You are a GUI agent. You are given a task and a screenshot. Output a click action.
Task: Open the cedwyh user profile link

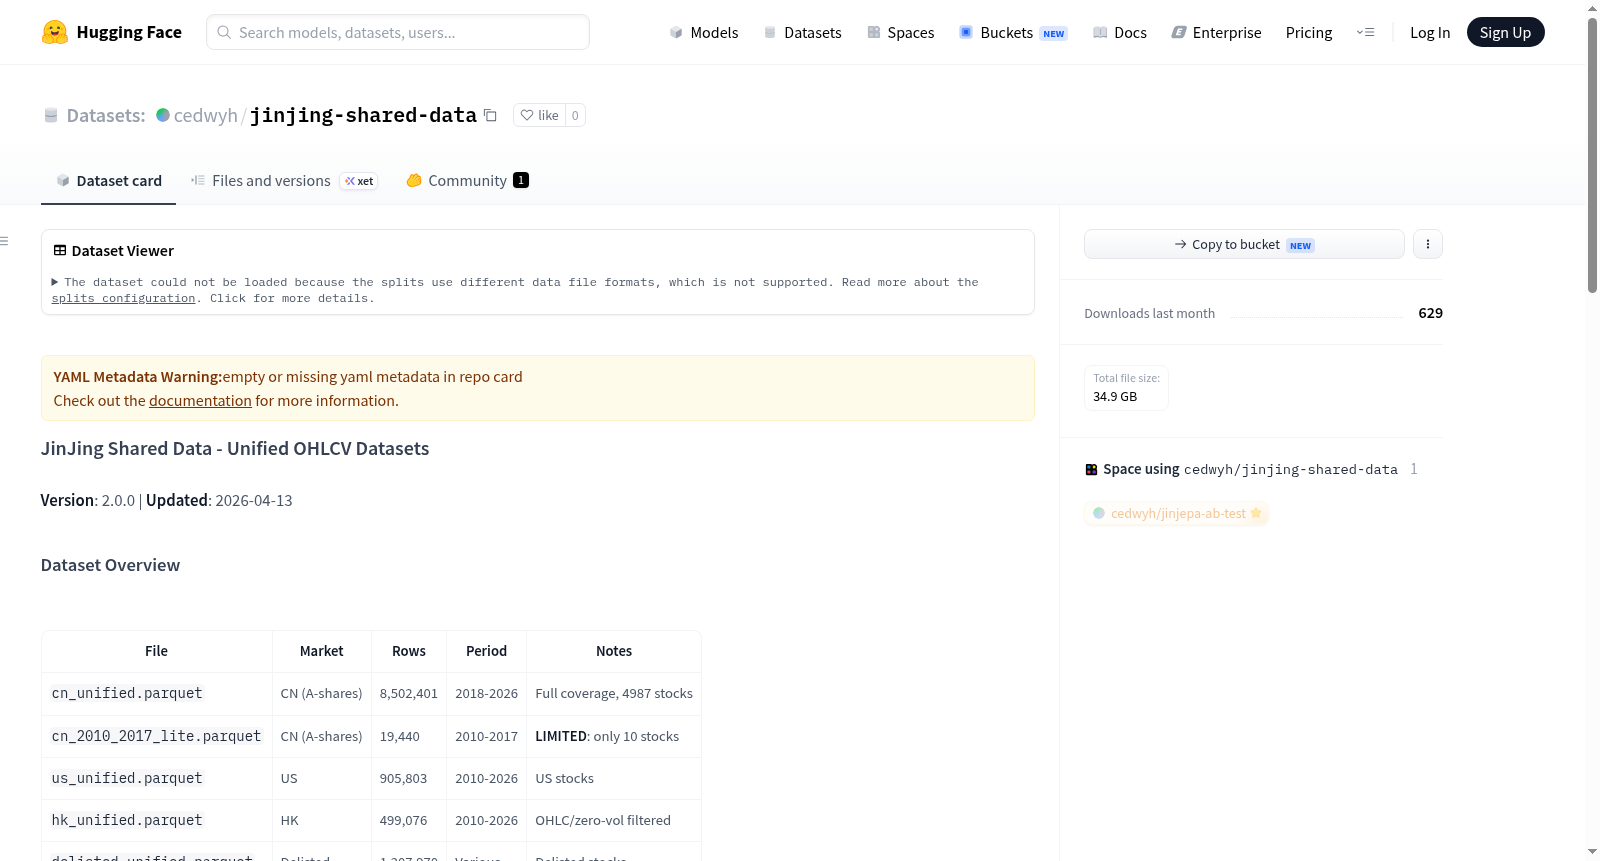tap(205, 115)
